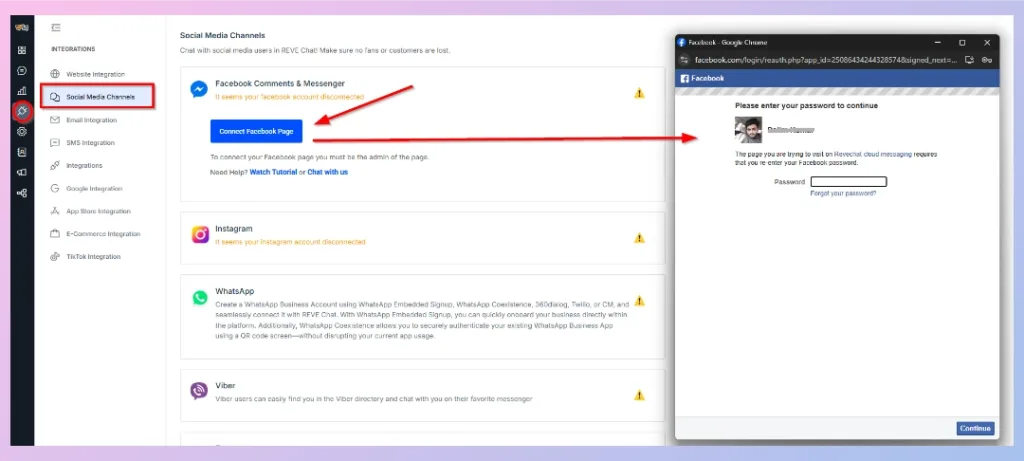Open the gear settings icon in sidebar
Image resolution: width=1024 pixels, height=461 pixels.
pyautogui.click(x=22, y=131)
